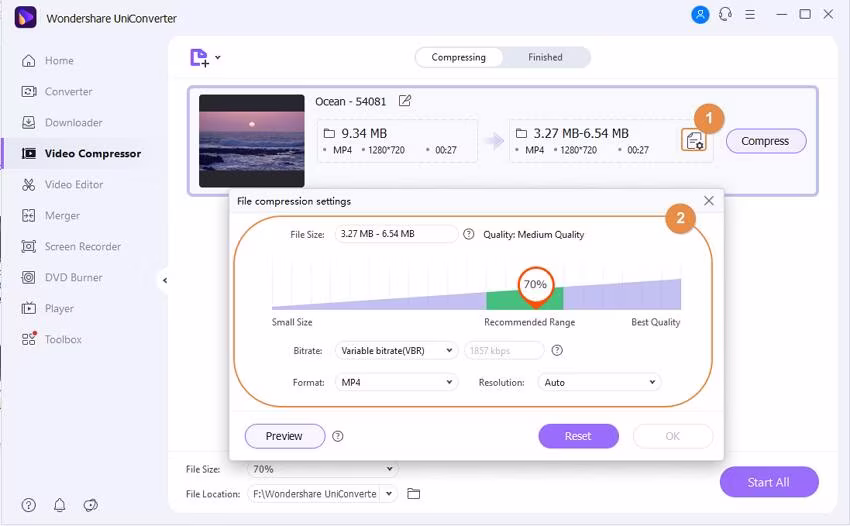The width and height of the screenshot is (850, 526).
Task: Click the help icon beside File Size field
Action: (468, 234)
